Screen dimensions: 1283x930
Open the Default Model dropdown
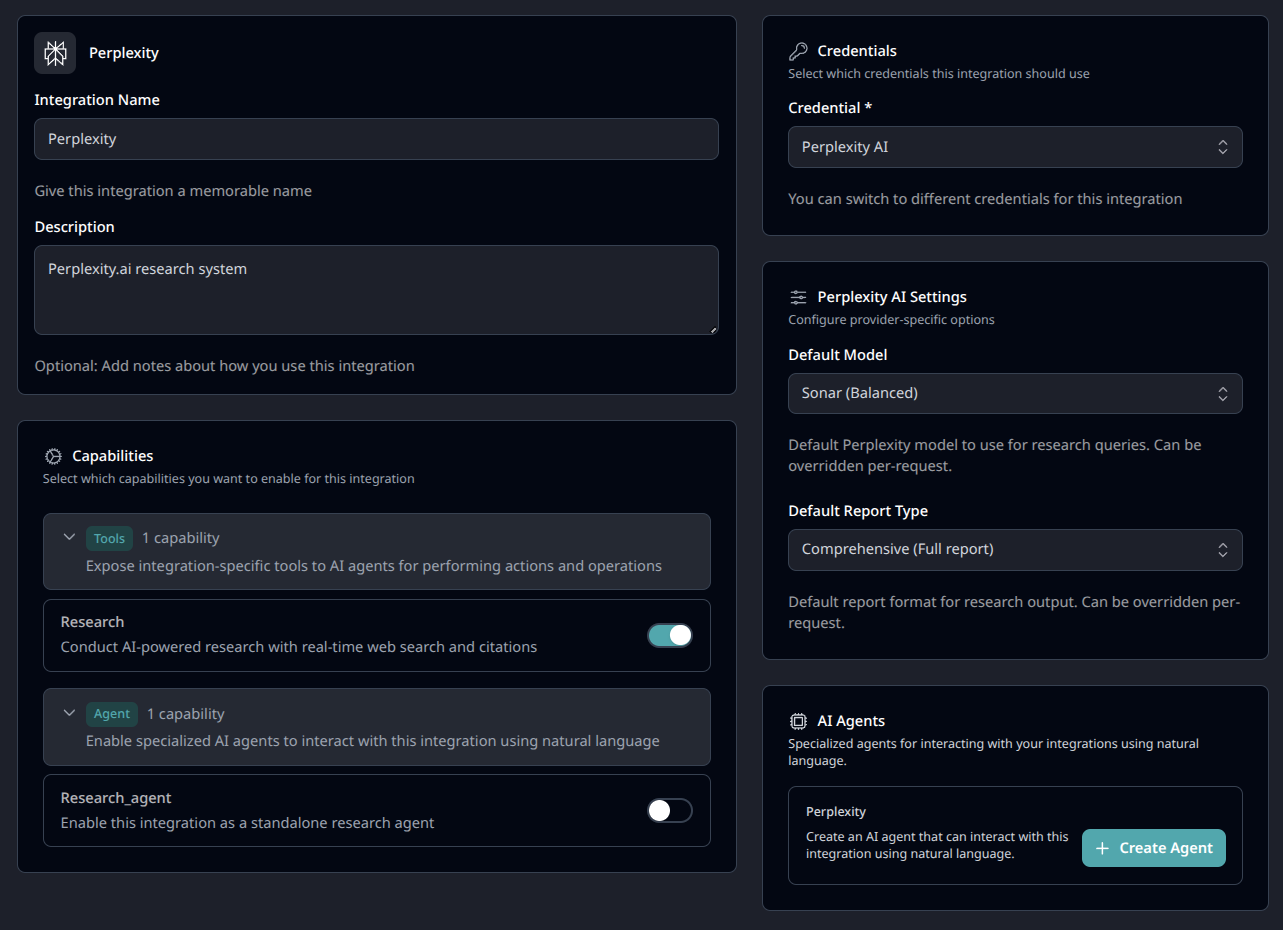[x=1015, y=393]
